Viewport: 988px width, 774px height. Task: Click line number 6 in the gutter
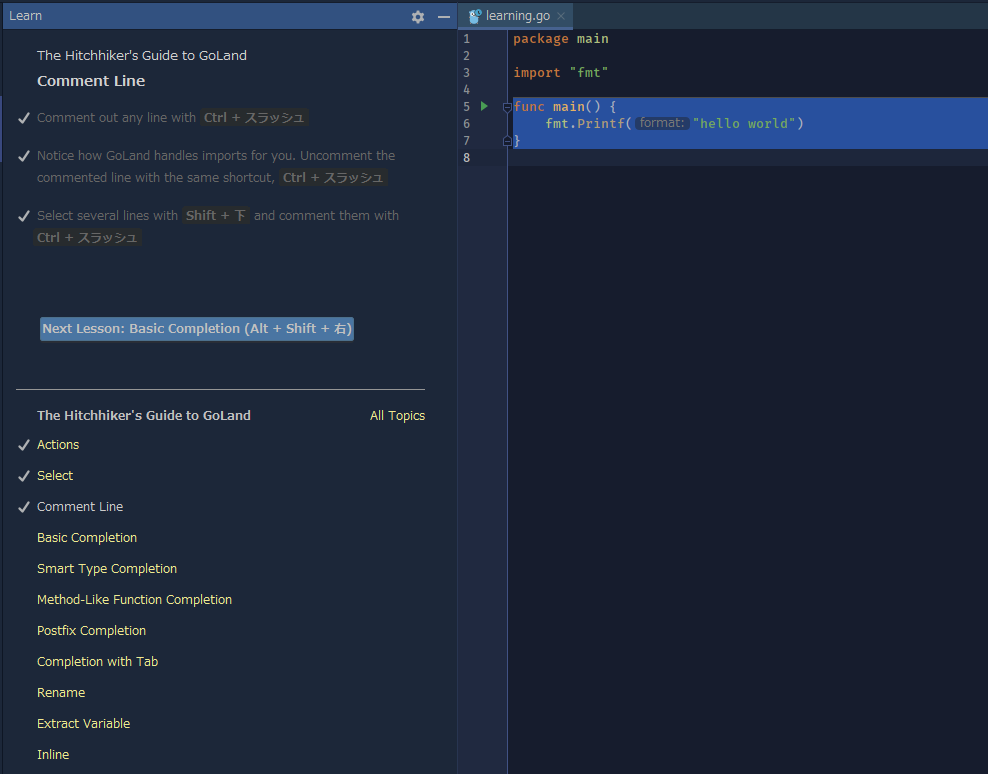pyautogui.click(x=466, y=124)
